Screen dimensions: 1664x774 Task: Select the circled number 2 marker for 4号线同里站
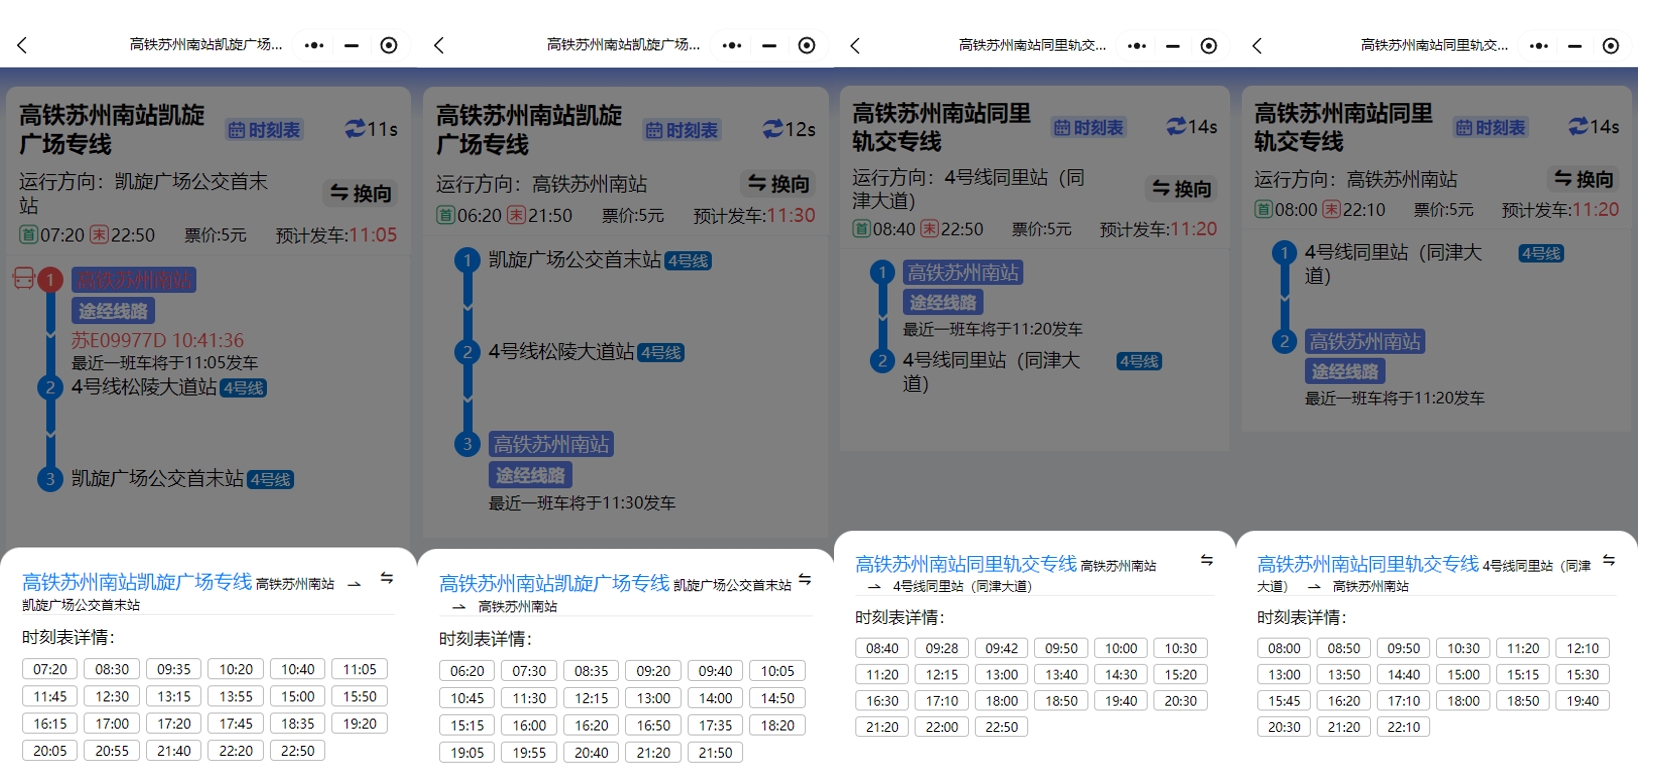[882, 361]
